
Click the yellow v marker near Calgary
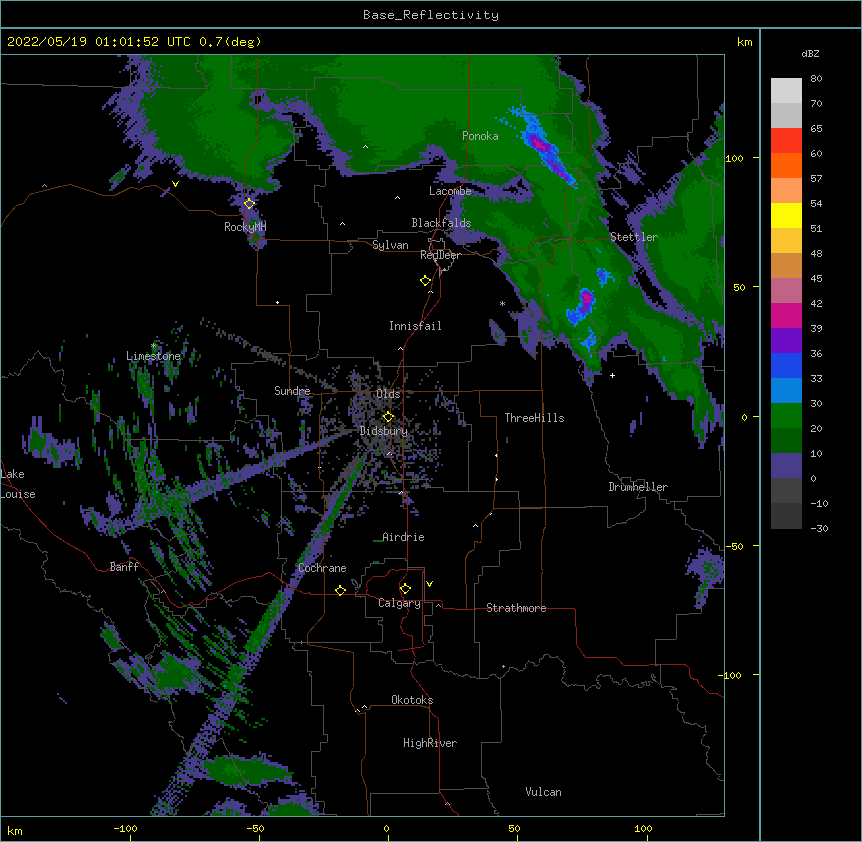click(429, 584)
